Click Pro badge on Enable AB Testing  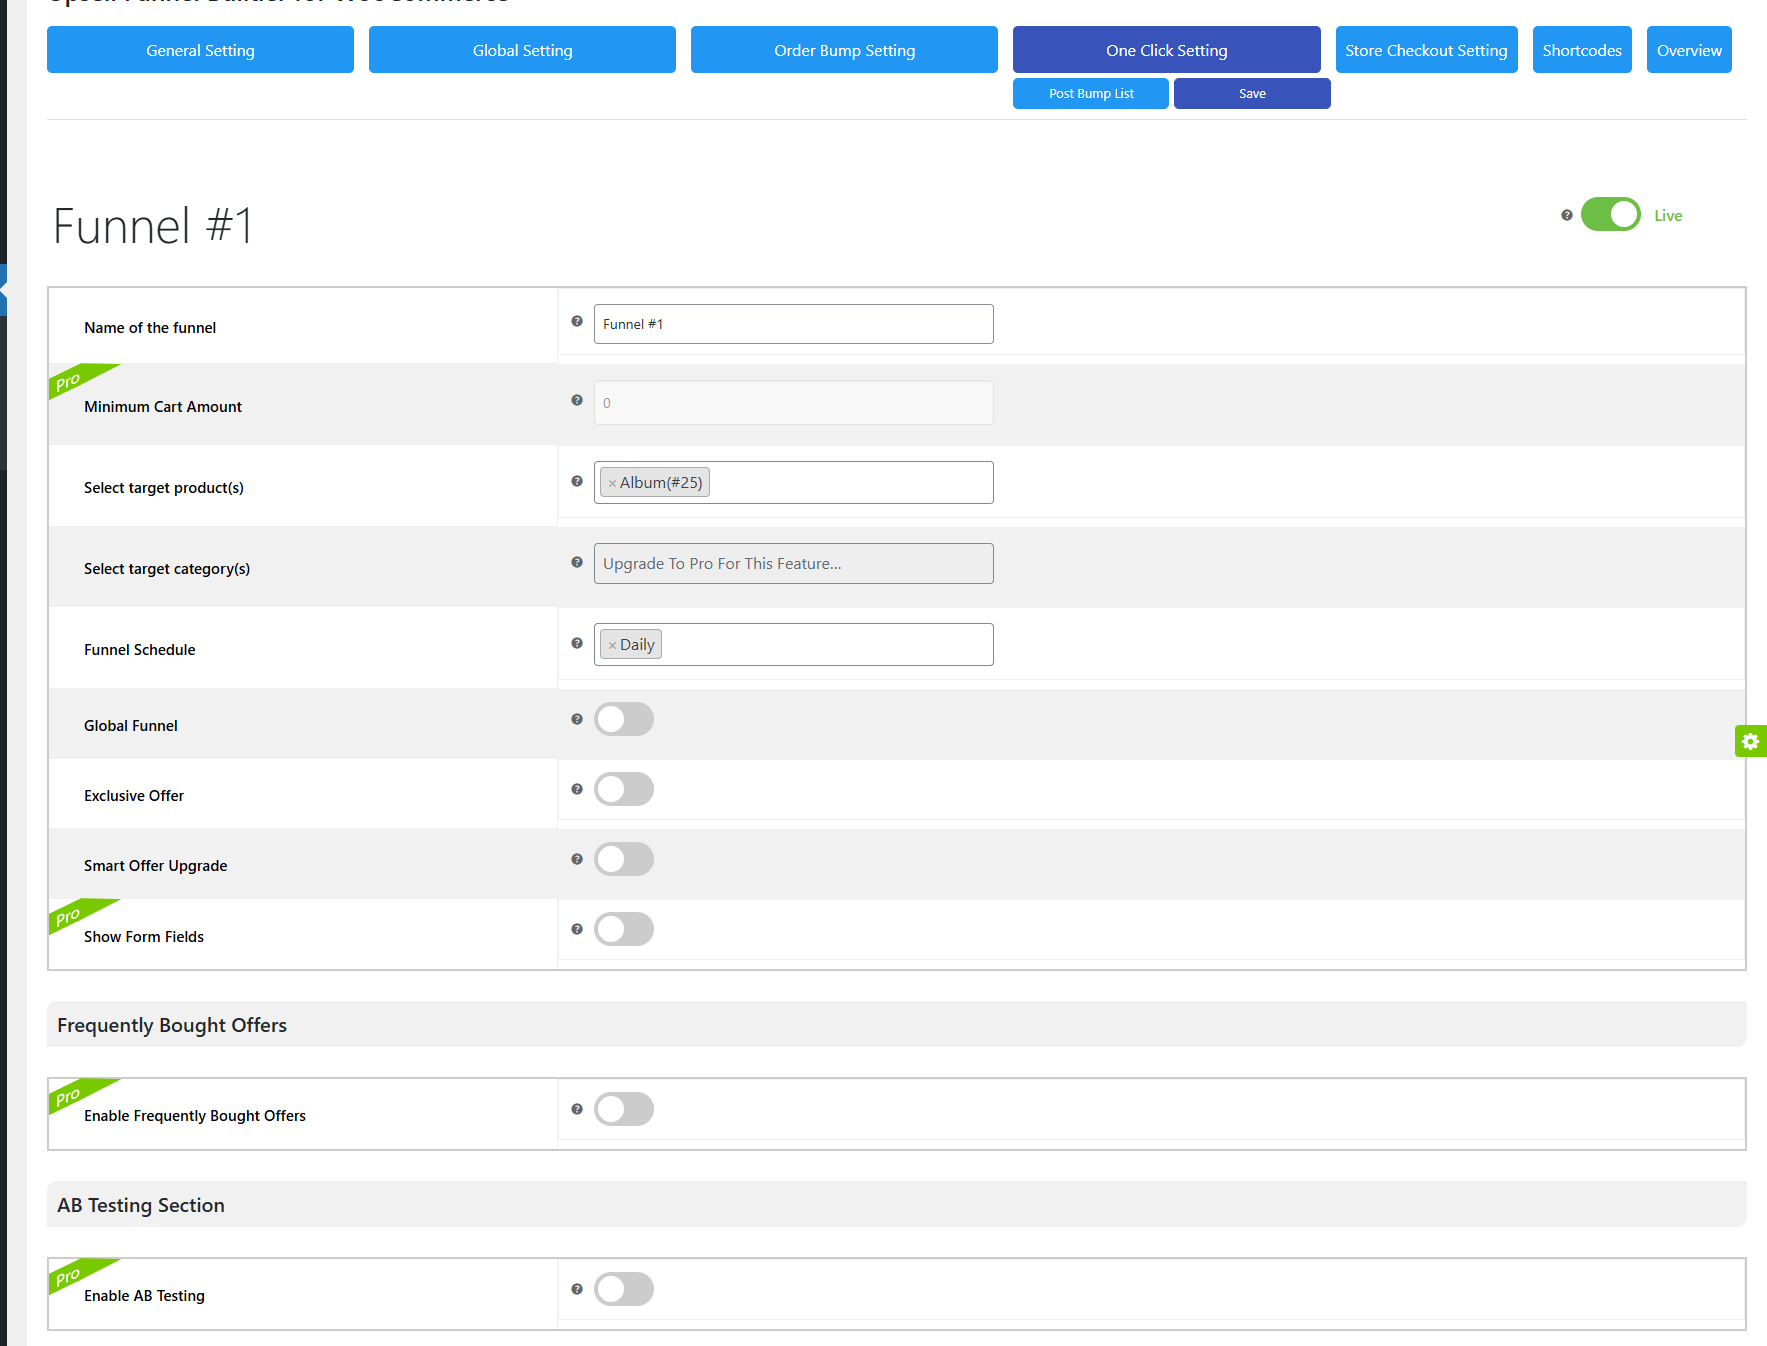coord(72,1275)
